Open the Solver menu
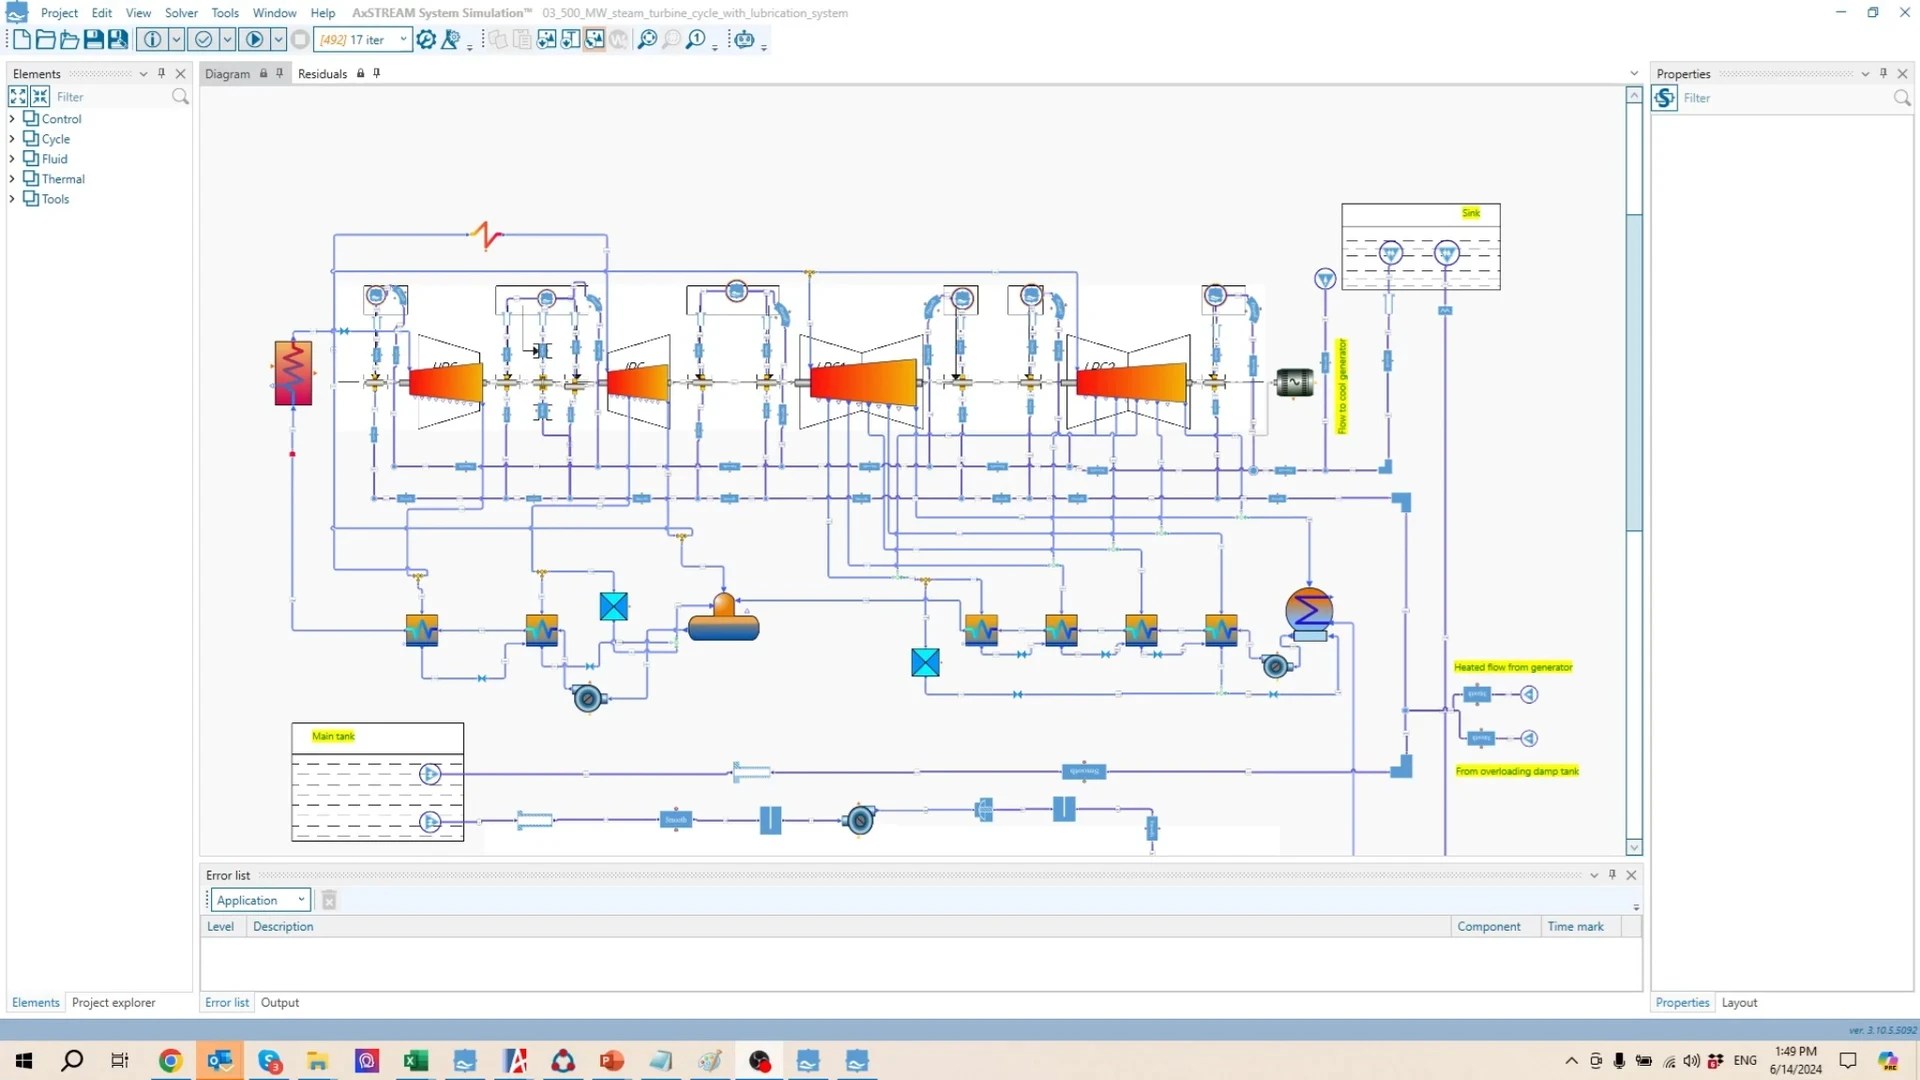 tap(181, 13)
